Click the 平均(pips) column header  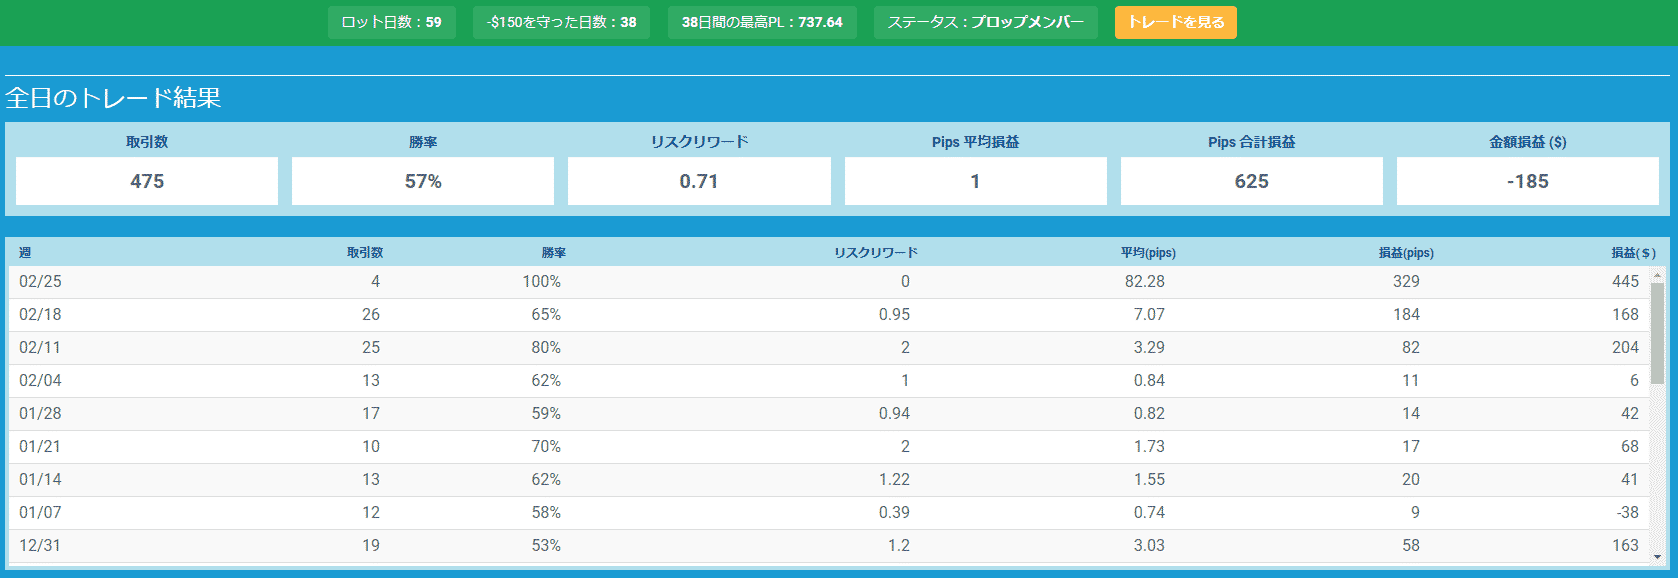click(x=1148, y=253)
